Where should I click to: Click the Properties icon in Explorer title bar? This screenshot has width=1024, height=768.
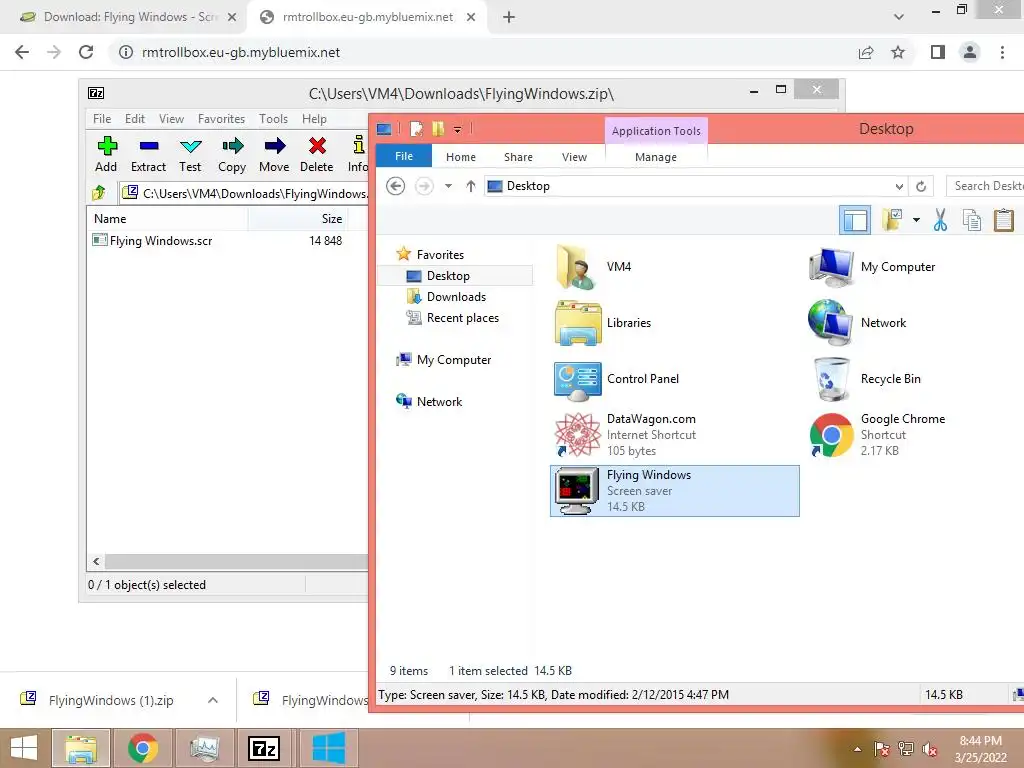point(416,129)
